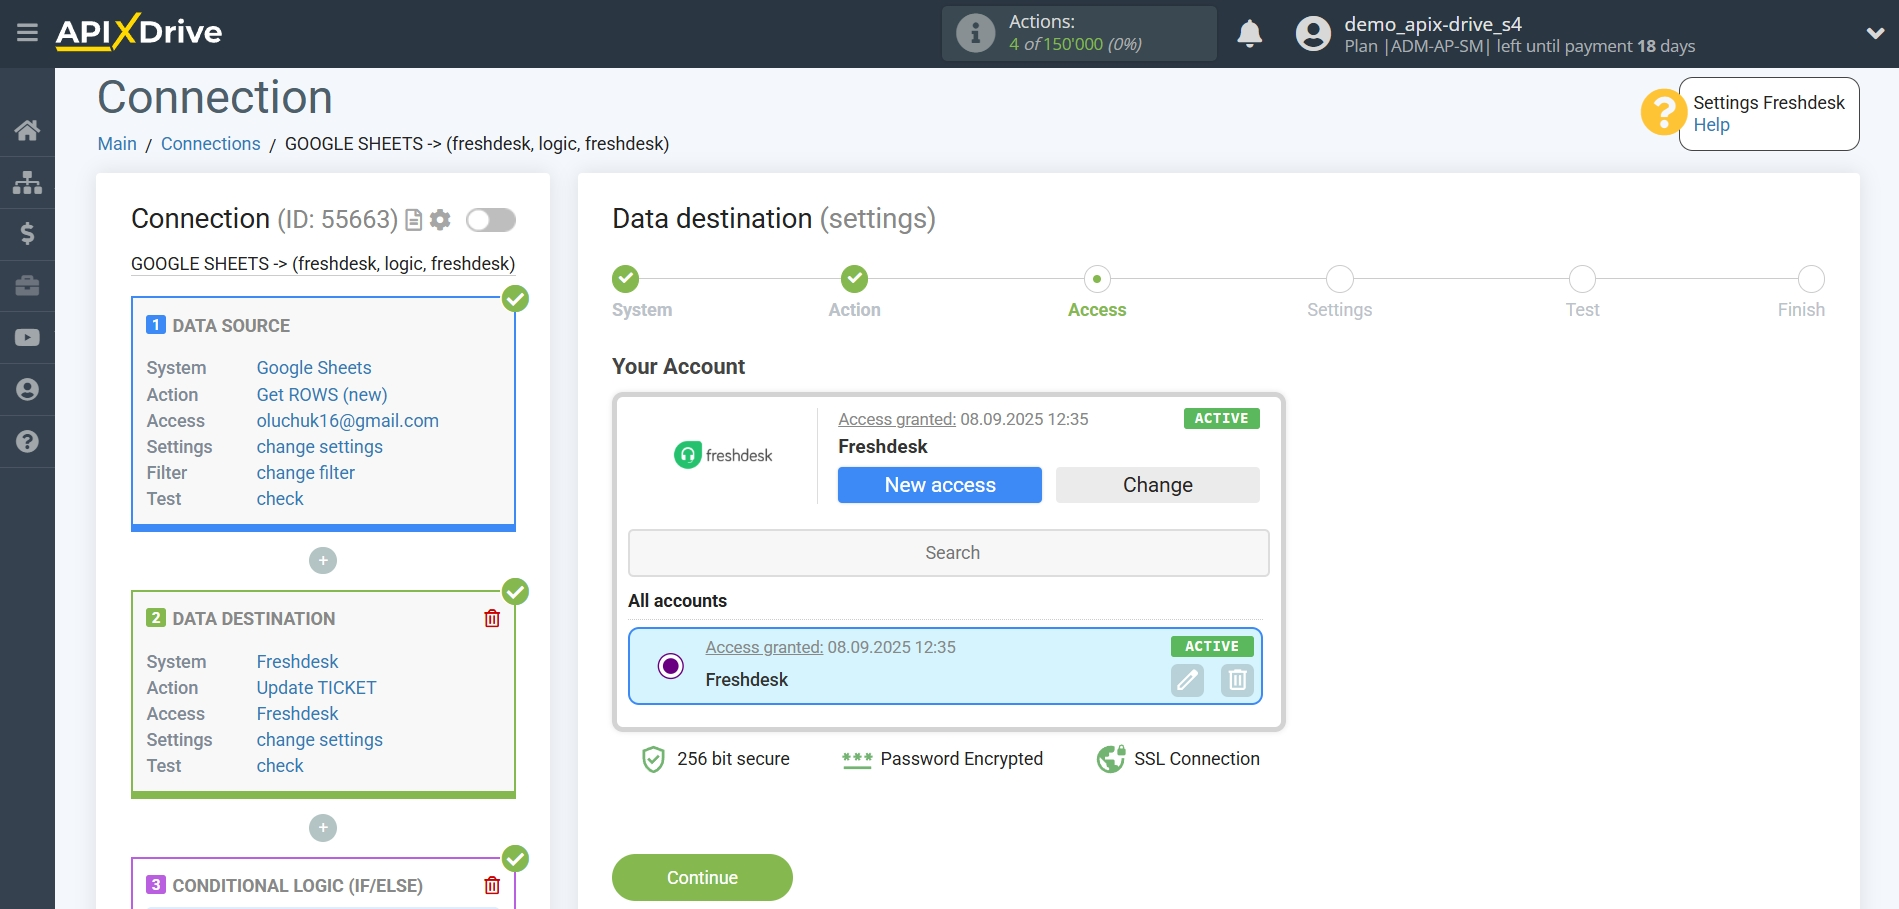Click the Actions info icon
The height and width of the screenshot is (909, 1899).
pos(975,33)
